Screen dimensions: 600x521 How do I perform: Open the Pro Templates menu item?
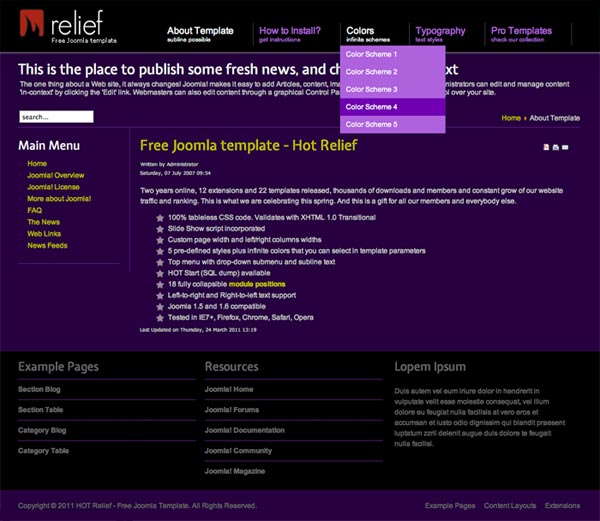click(x=521, y=34)
